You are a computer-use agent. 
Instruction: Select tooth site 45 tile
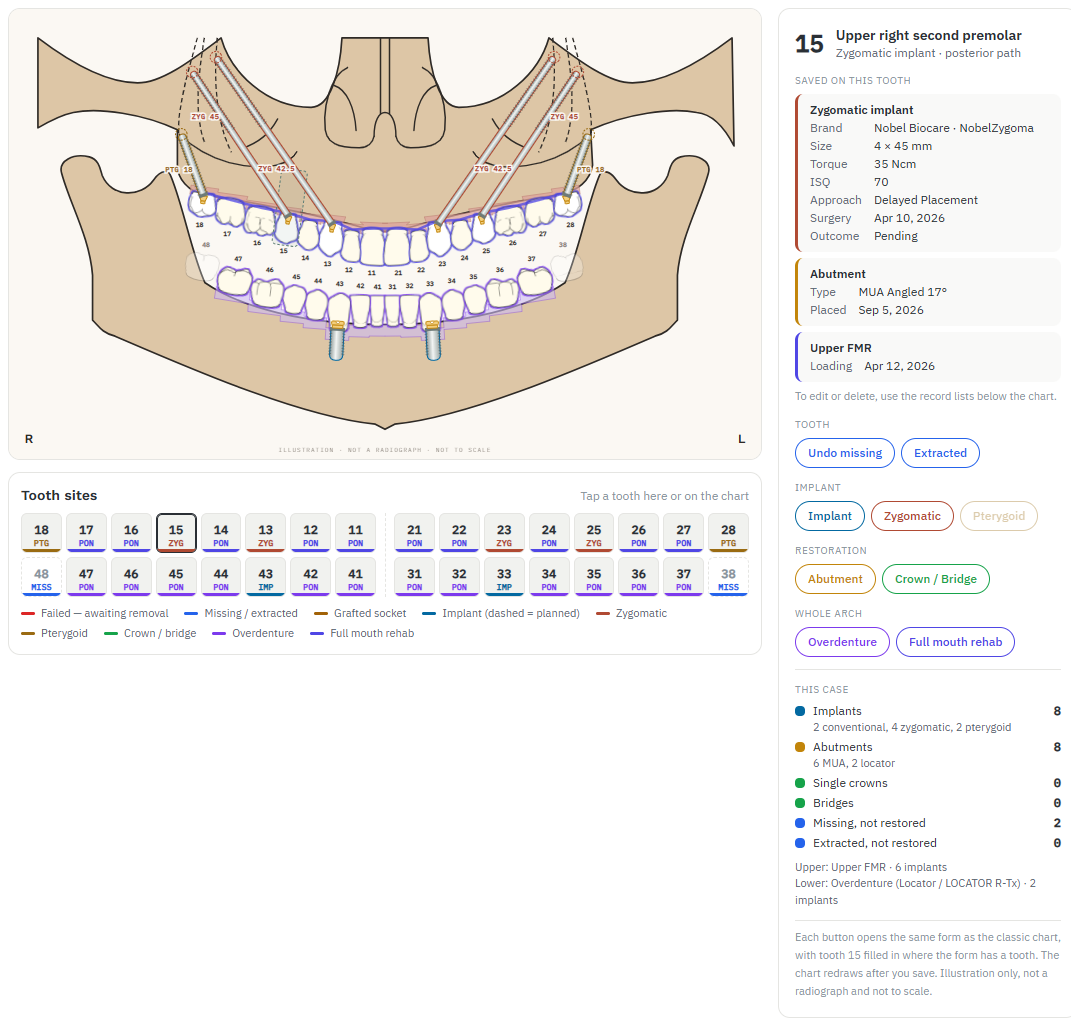(x=176, y=577)
